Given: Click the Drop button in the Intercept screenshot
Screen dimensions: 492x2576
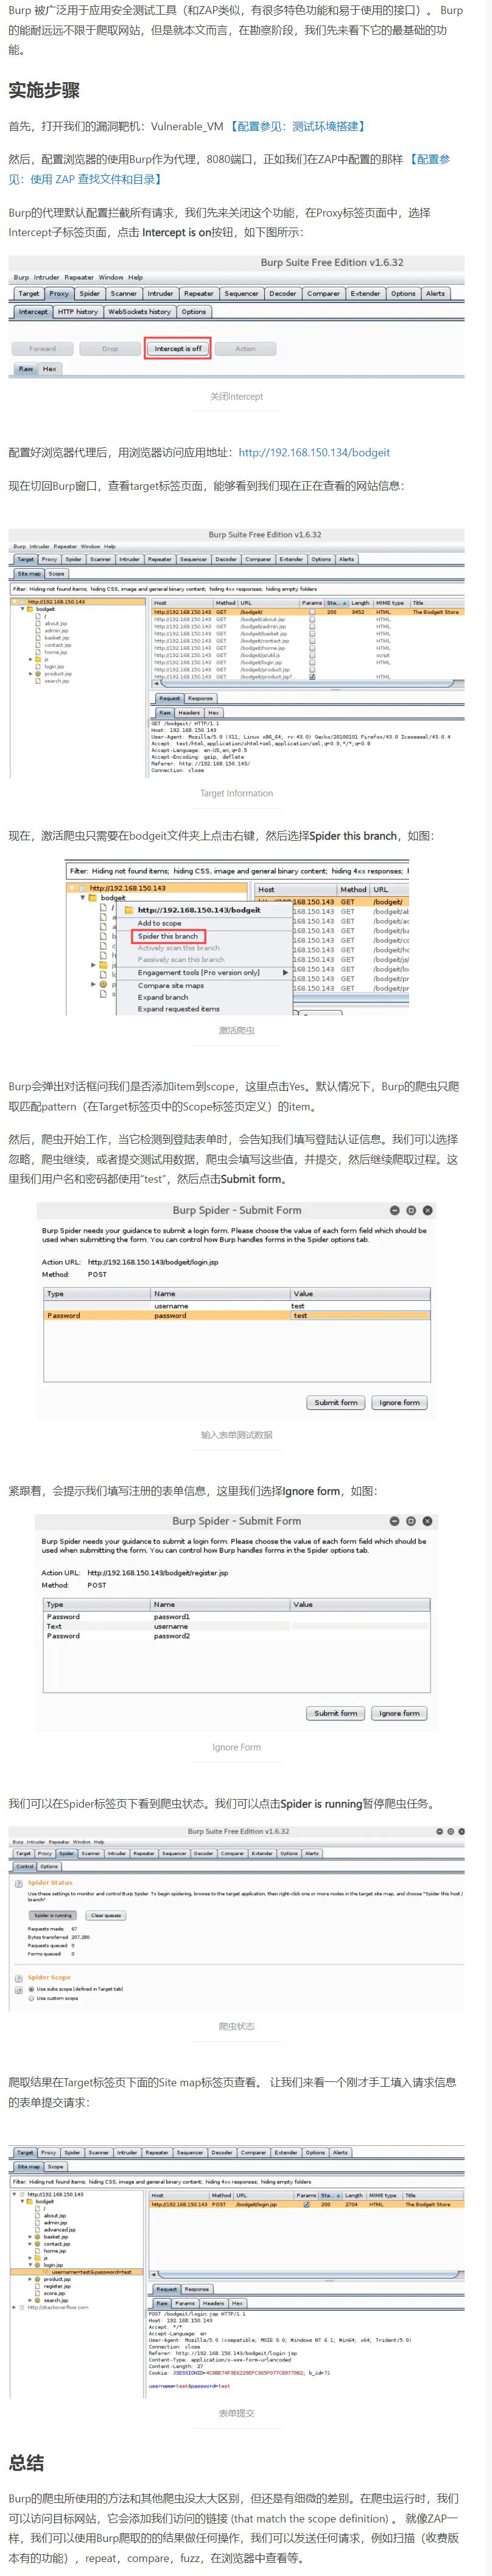Looking at the screenshot, I should (x=110, y=349).
